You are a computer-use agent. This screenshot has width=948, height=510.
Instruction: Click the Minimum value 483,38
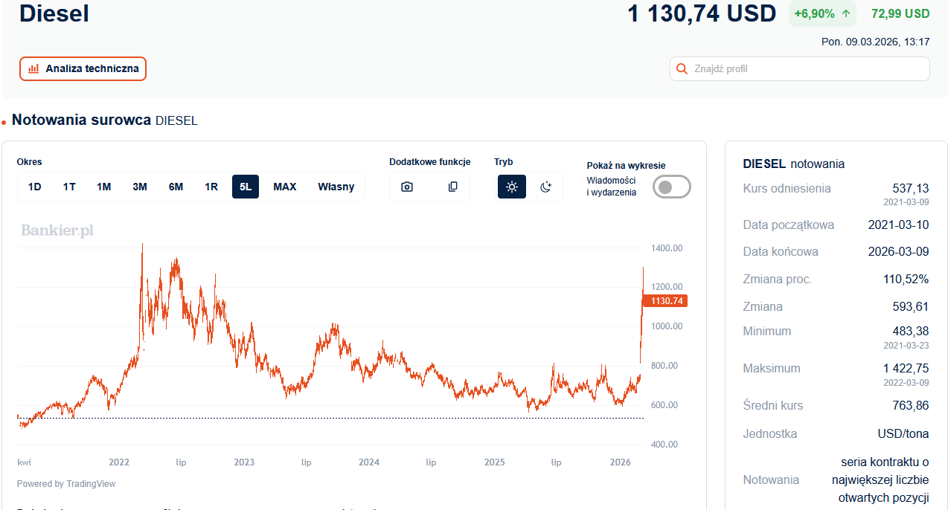click(911, 331)
